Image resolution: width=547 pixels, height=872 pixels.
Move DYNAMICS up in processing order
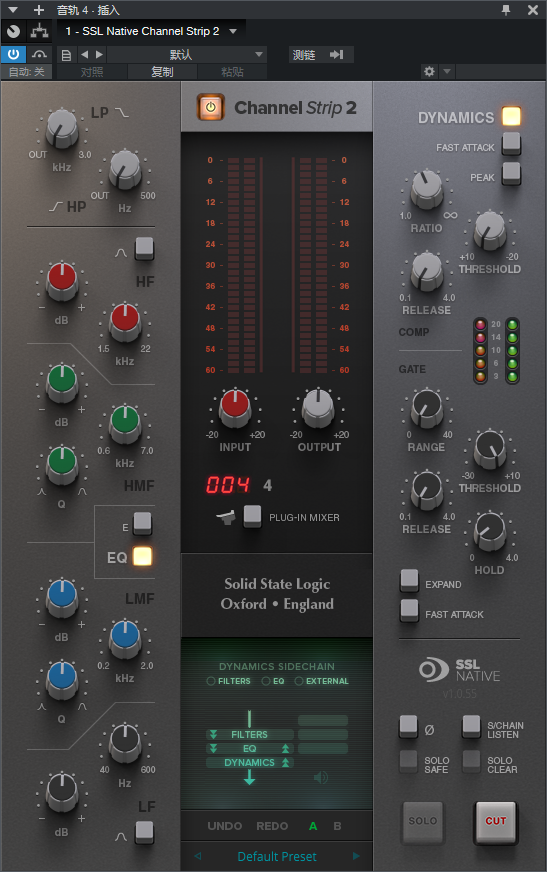[285, 762]
